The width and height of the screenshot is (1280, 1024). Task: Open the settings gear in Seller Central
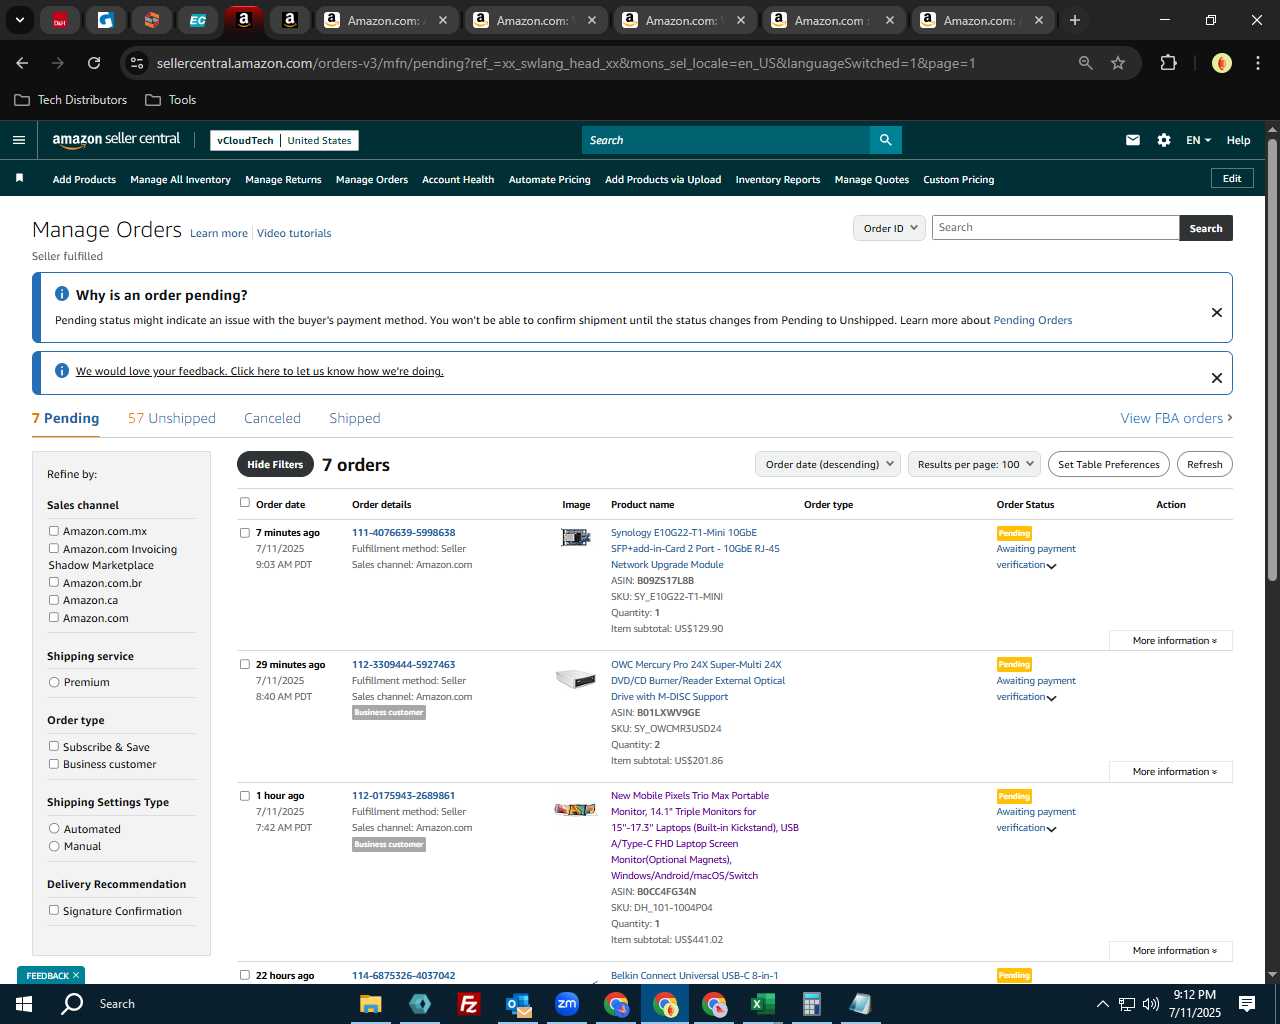(x=1164, y=140)
